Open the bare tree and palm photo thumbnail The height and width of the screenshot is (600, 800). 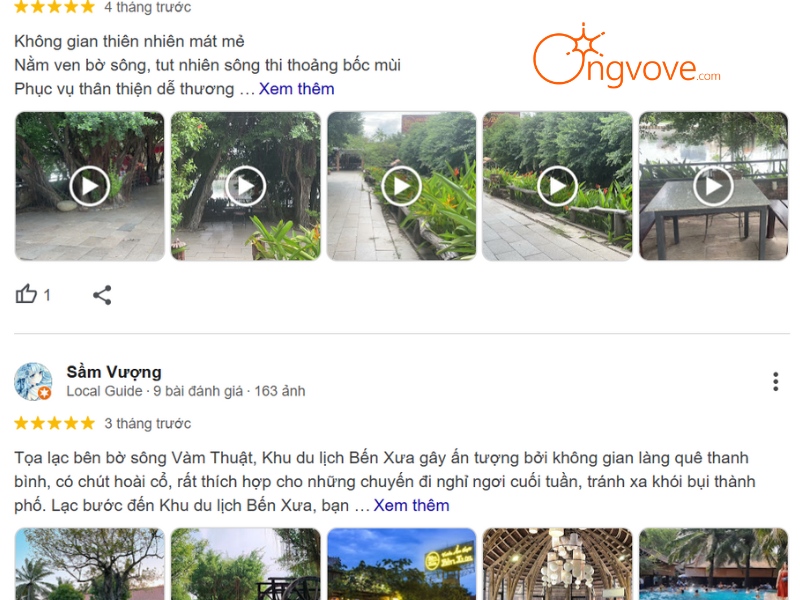coord(90,564)
